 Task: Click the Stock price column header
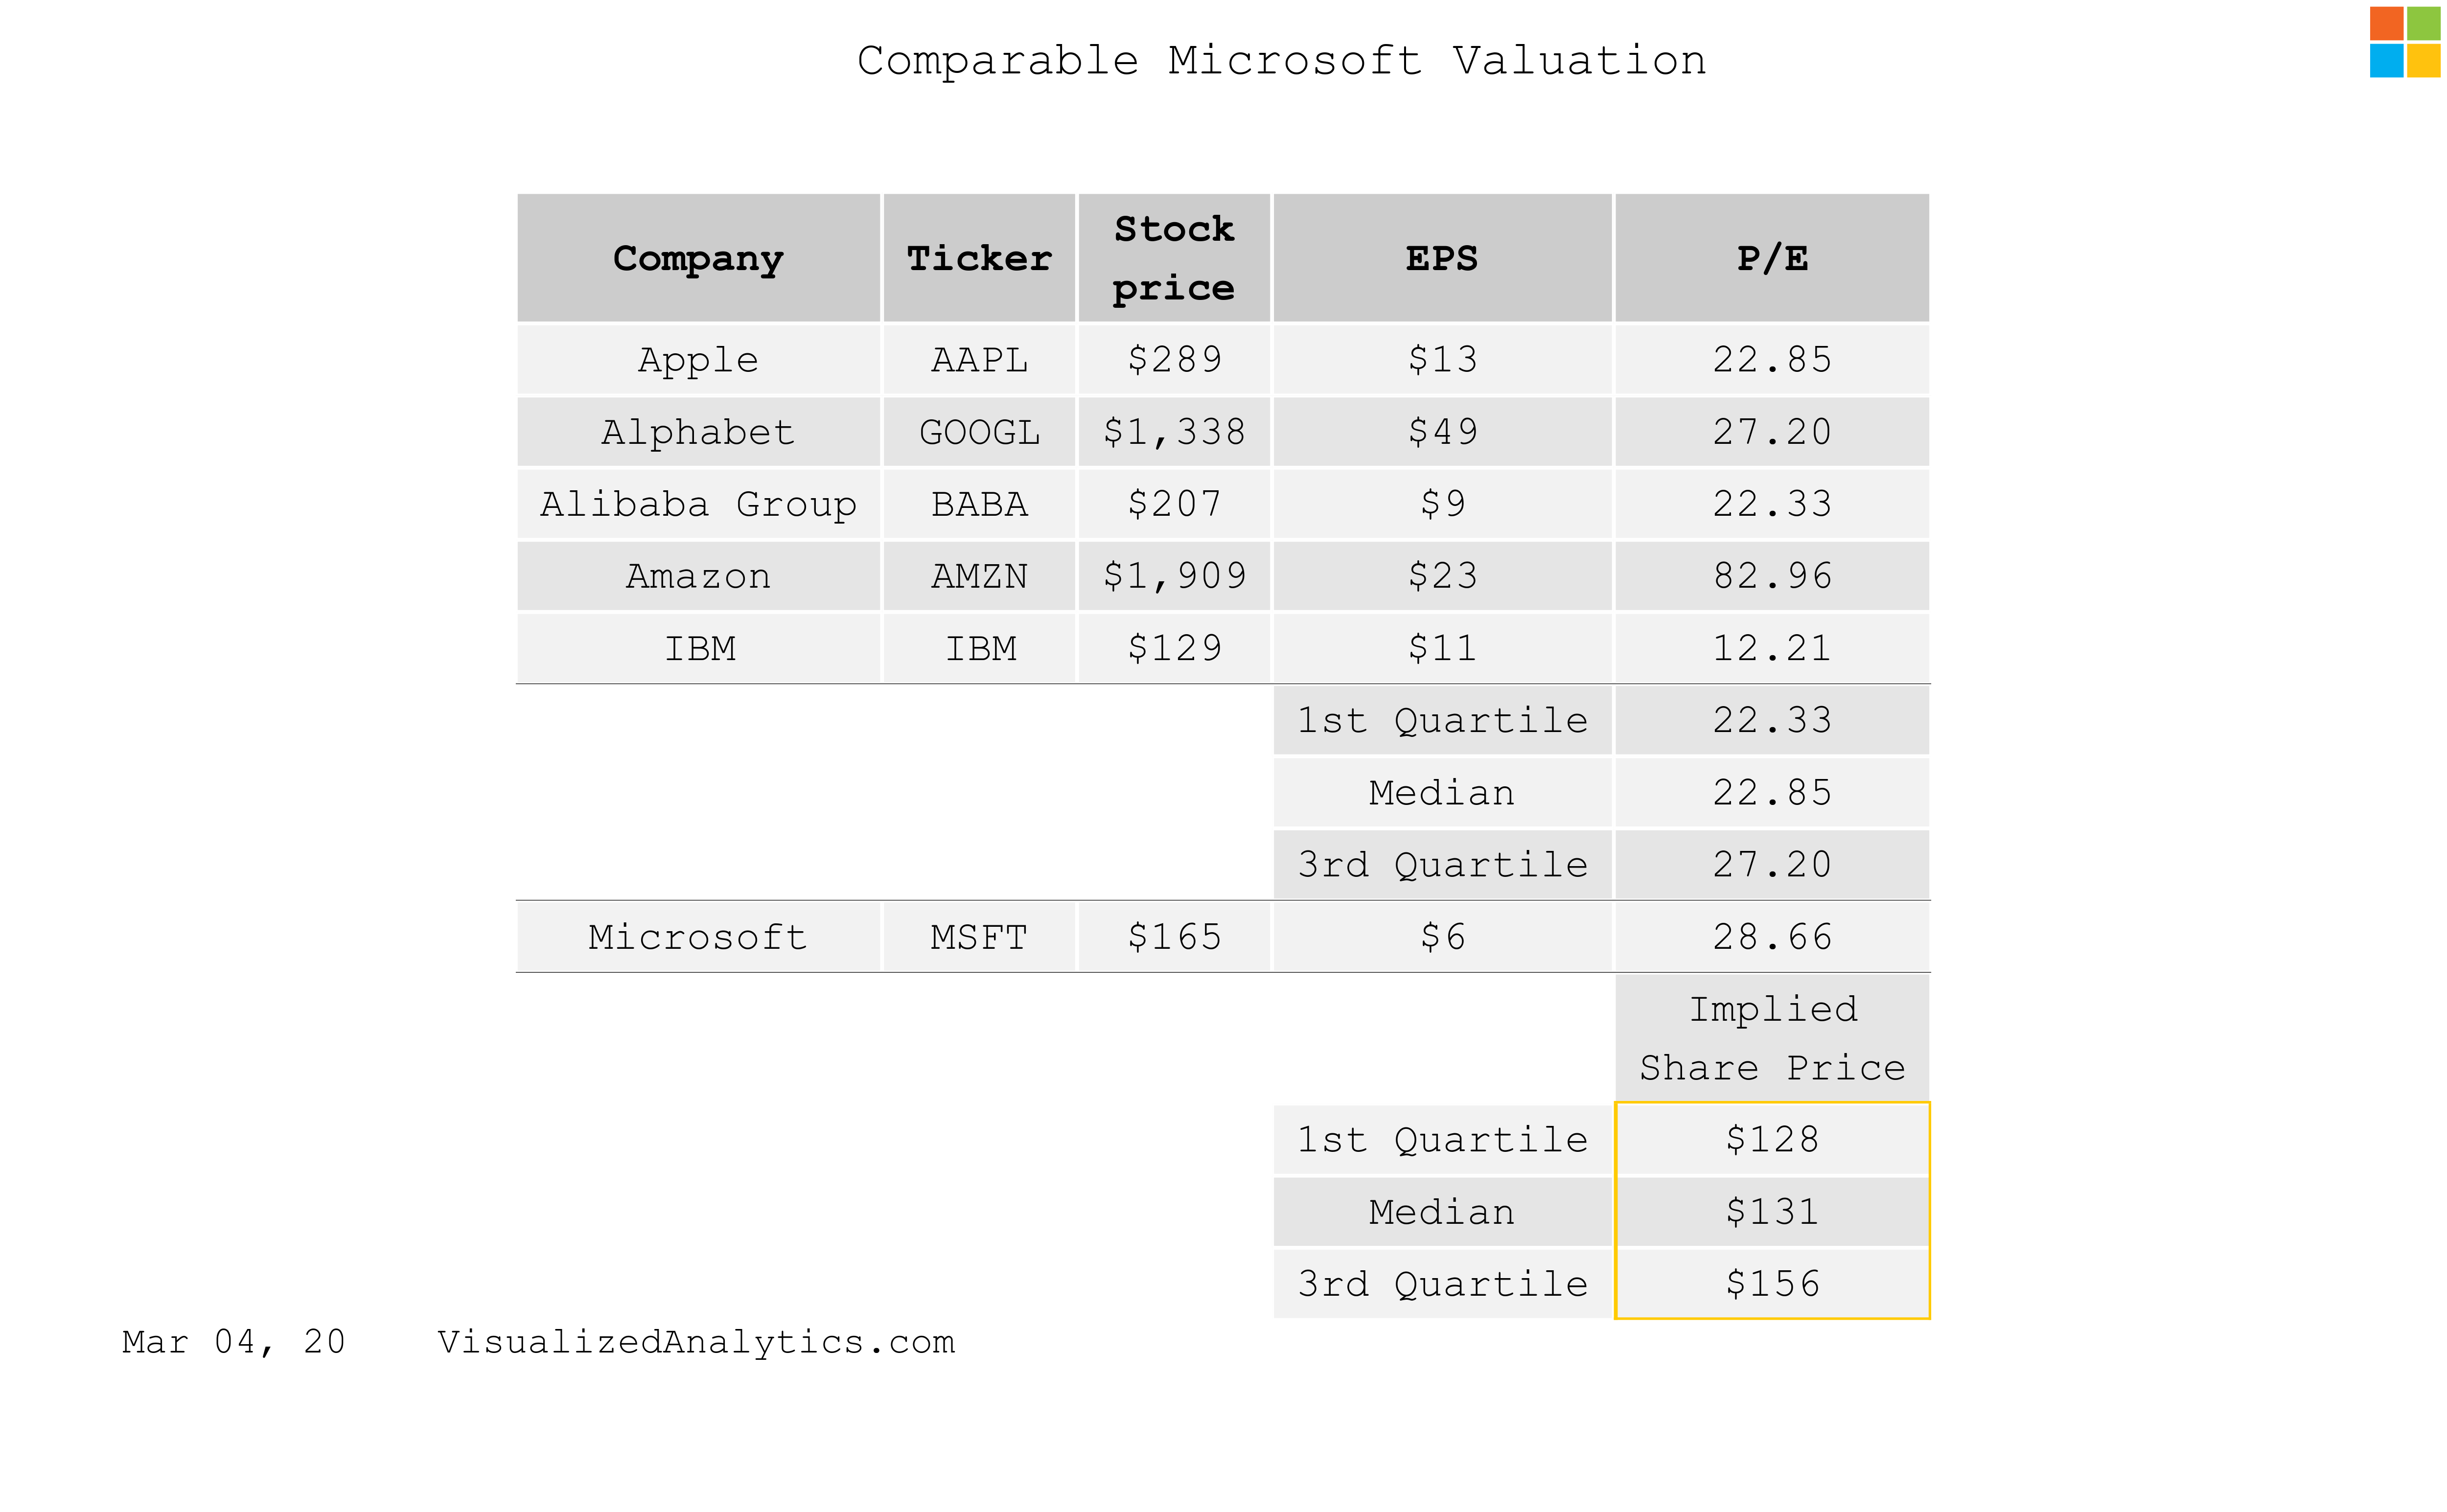click(x=1174, y=258)
